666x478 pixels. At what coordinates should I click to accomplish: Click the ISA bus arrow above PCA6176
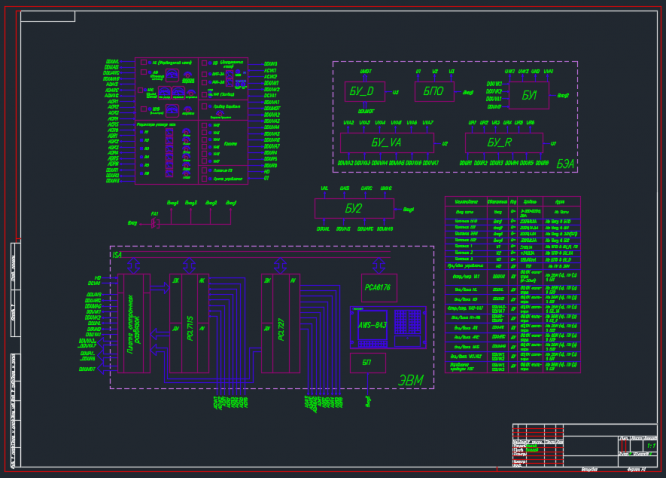click(378, 264)
